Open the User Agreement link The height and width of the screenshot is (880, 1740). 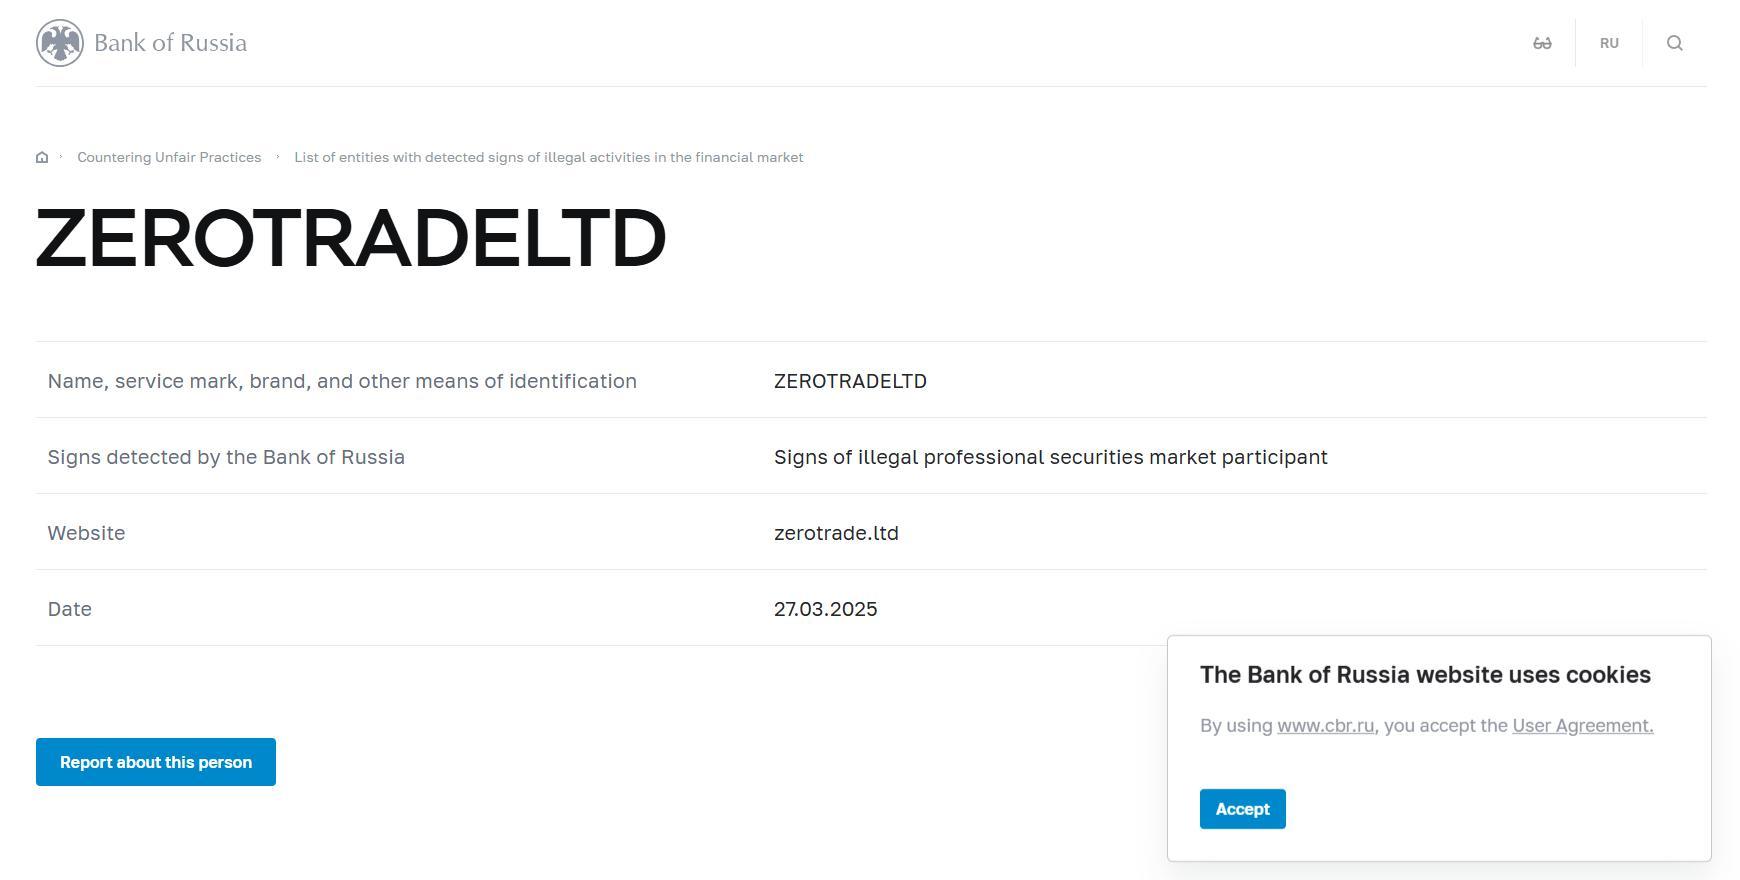point(1582,726)
